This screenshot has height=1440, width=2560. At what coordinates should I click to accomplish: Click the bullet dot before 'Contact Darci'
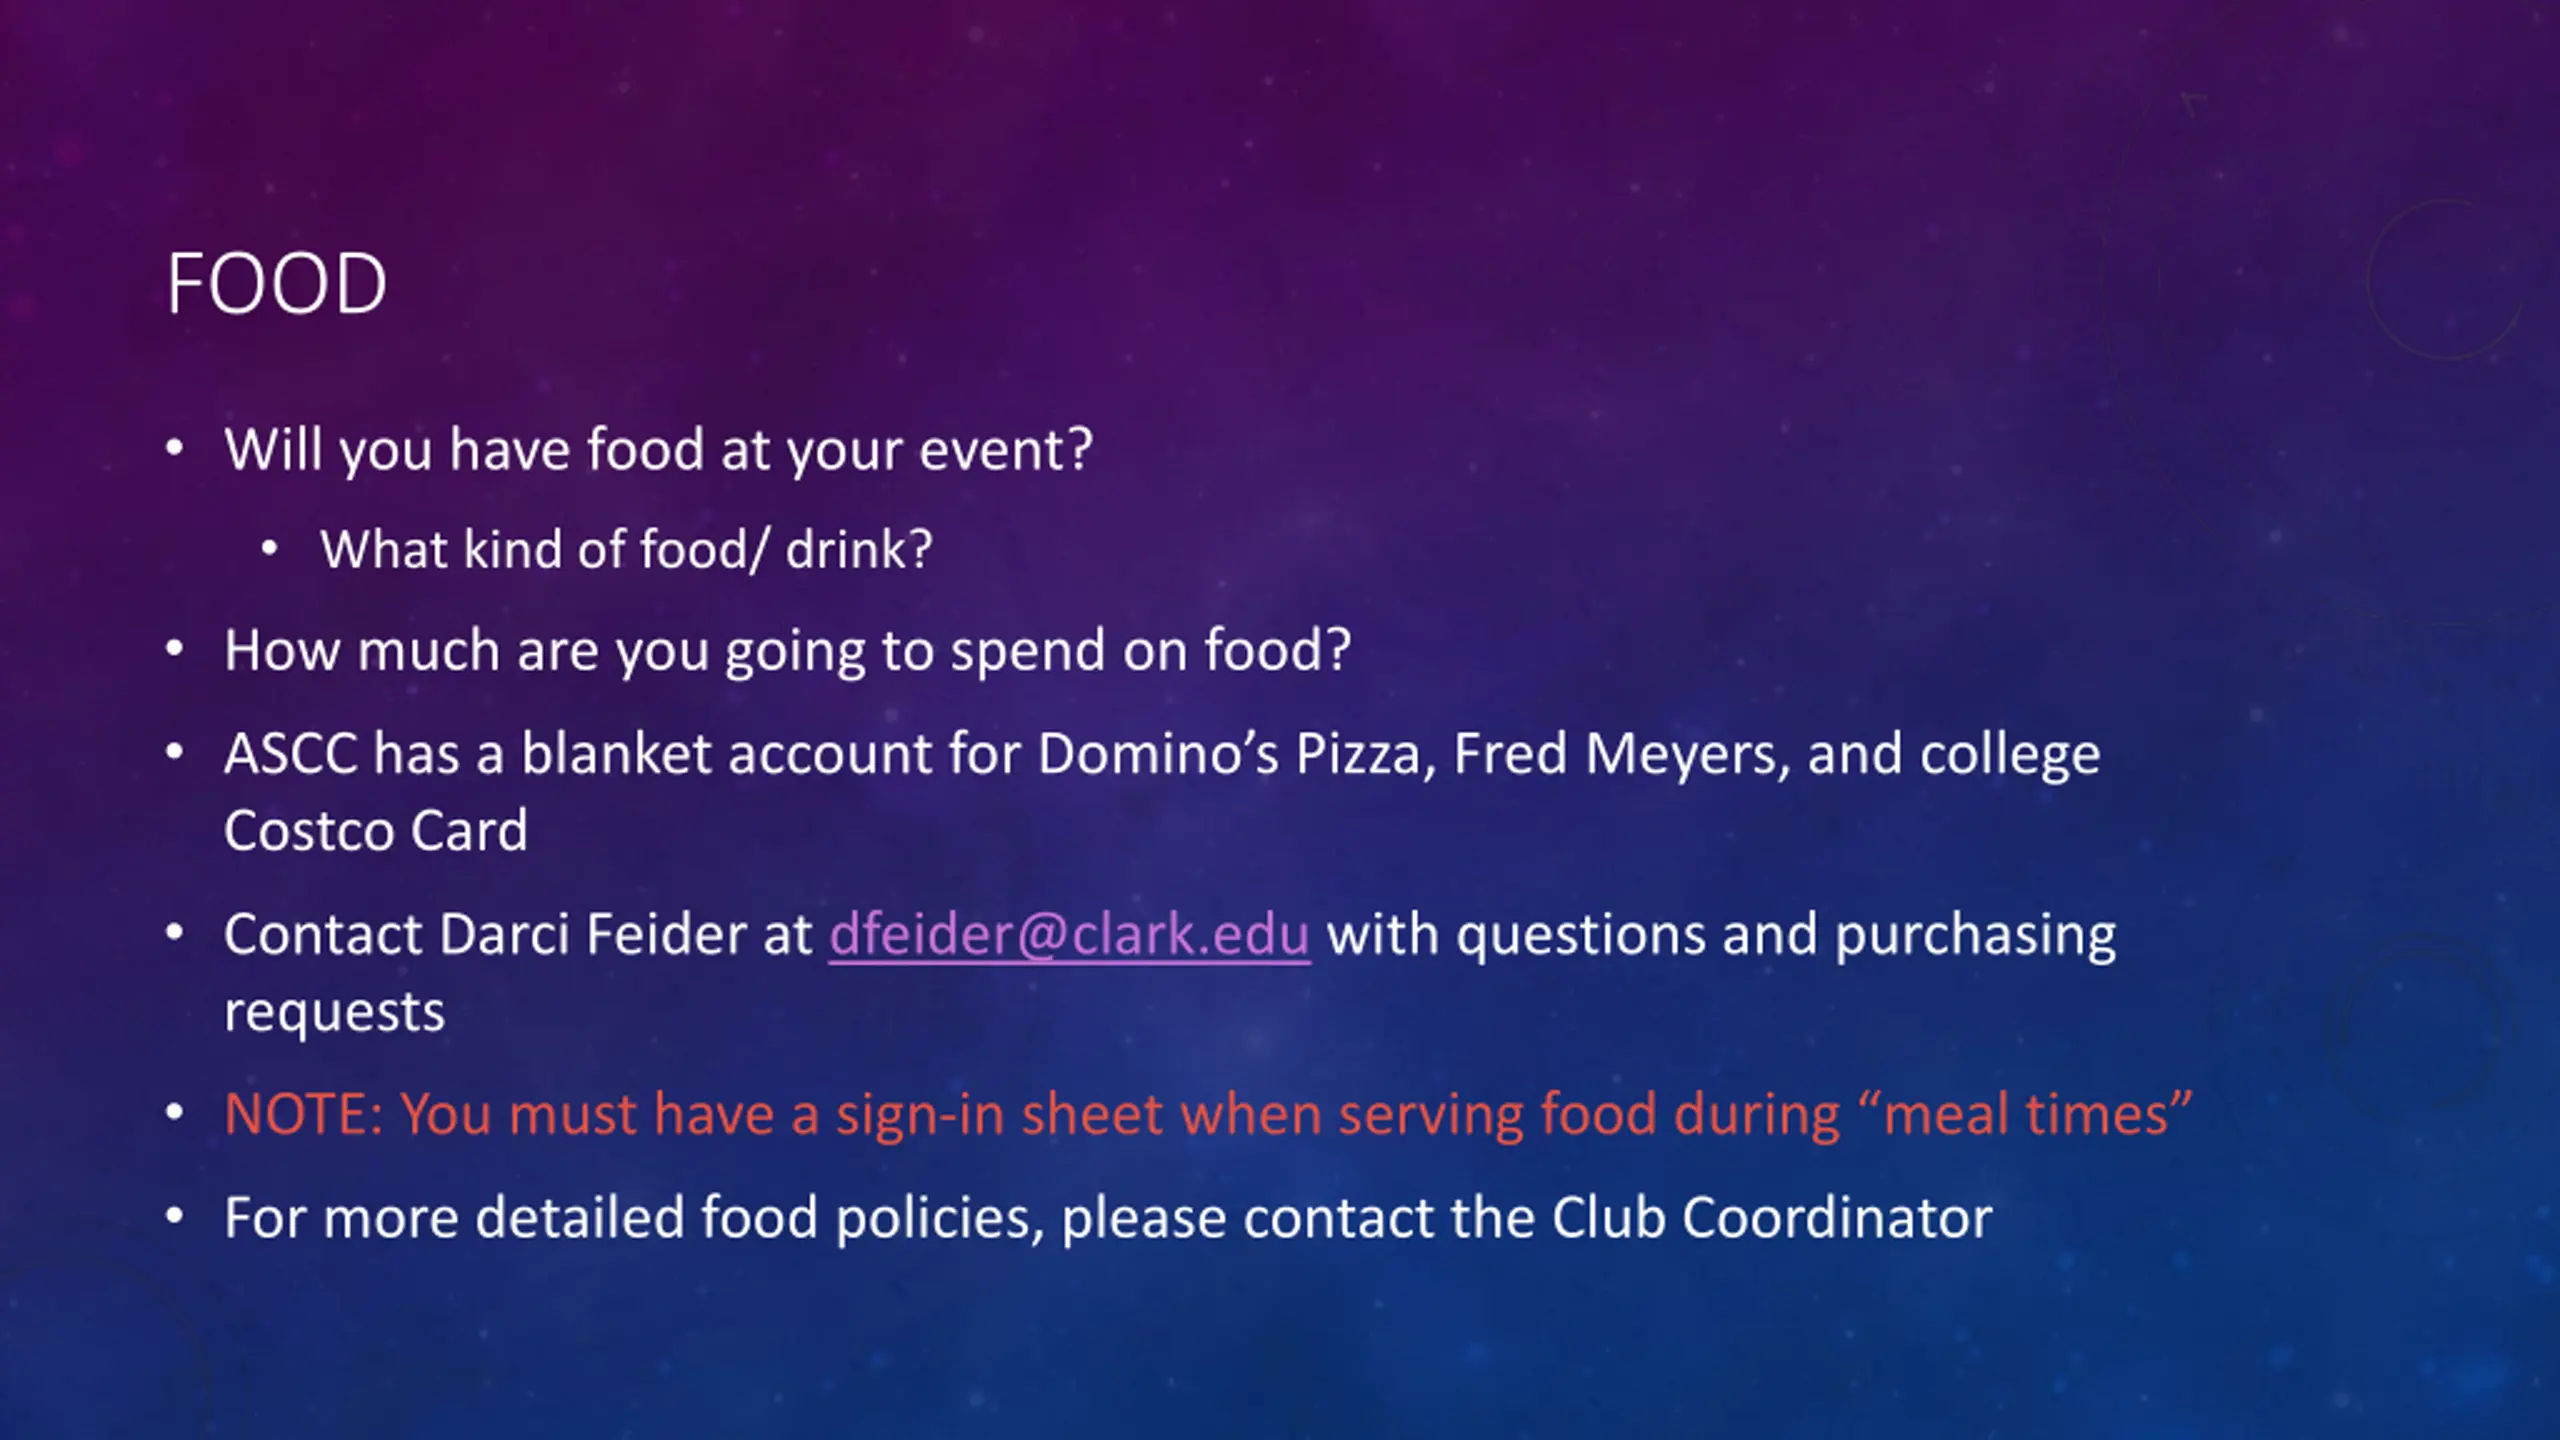[175, 934]
